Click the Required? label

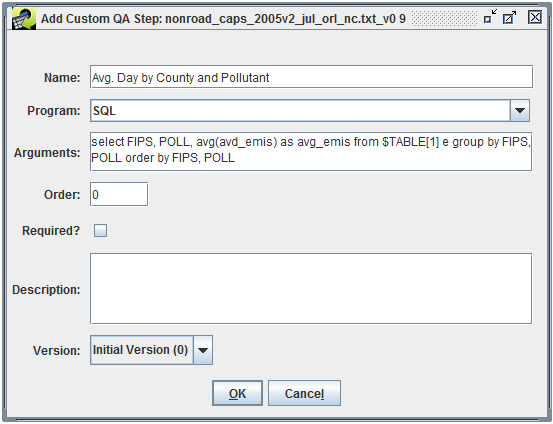click(51, 231)
